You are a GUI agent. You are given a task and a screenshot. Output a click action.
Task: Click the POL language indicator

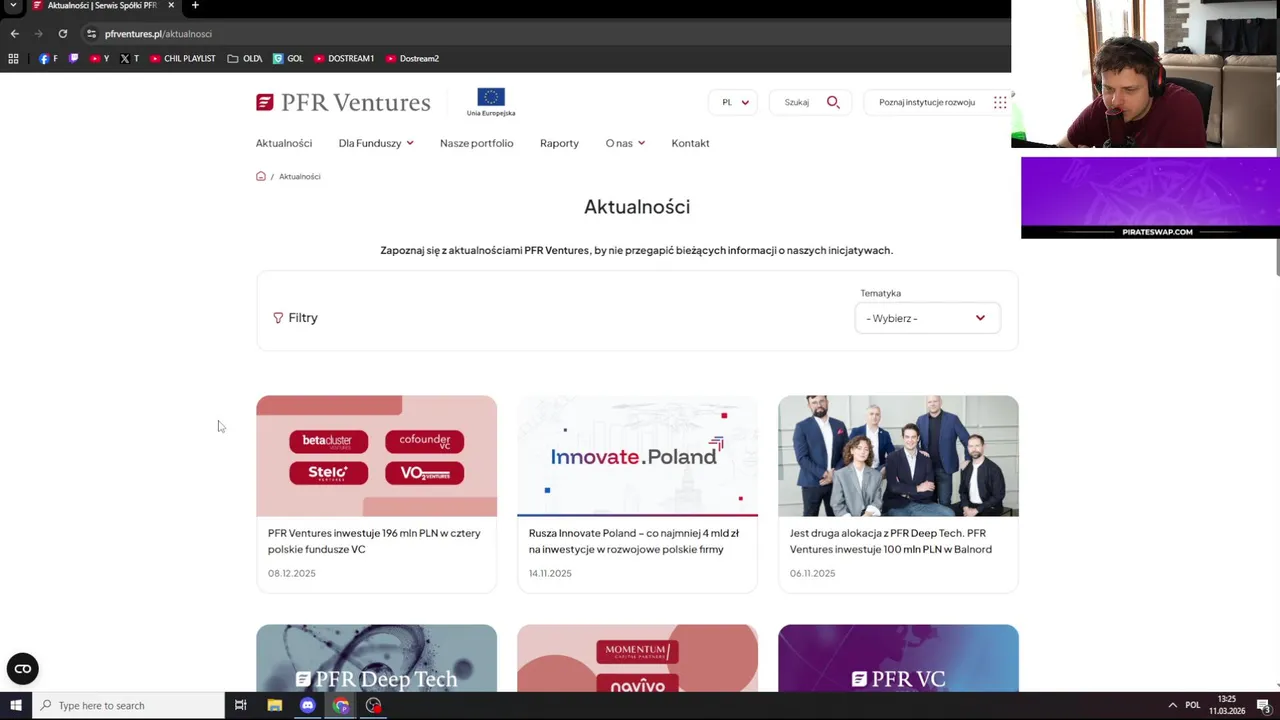(1192, 705)
